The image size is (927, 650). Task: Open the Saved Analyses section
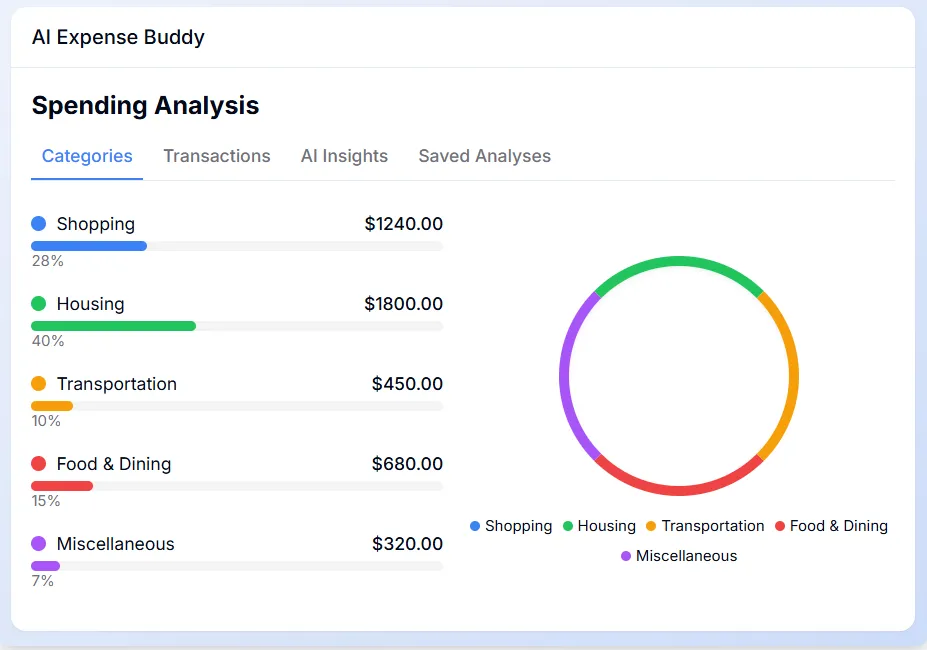(x=484, y=156)
